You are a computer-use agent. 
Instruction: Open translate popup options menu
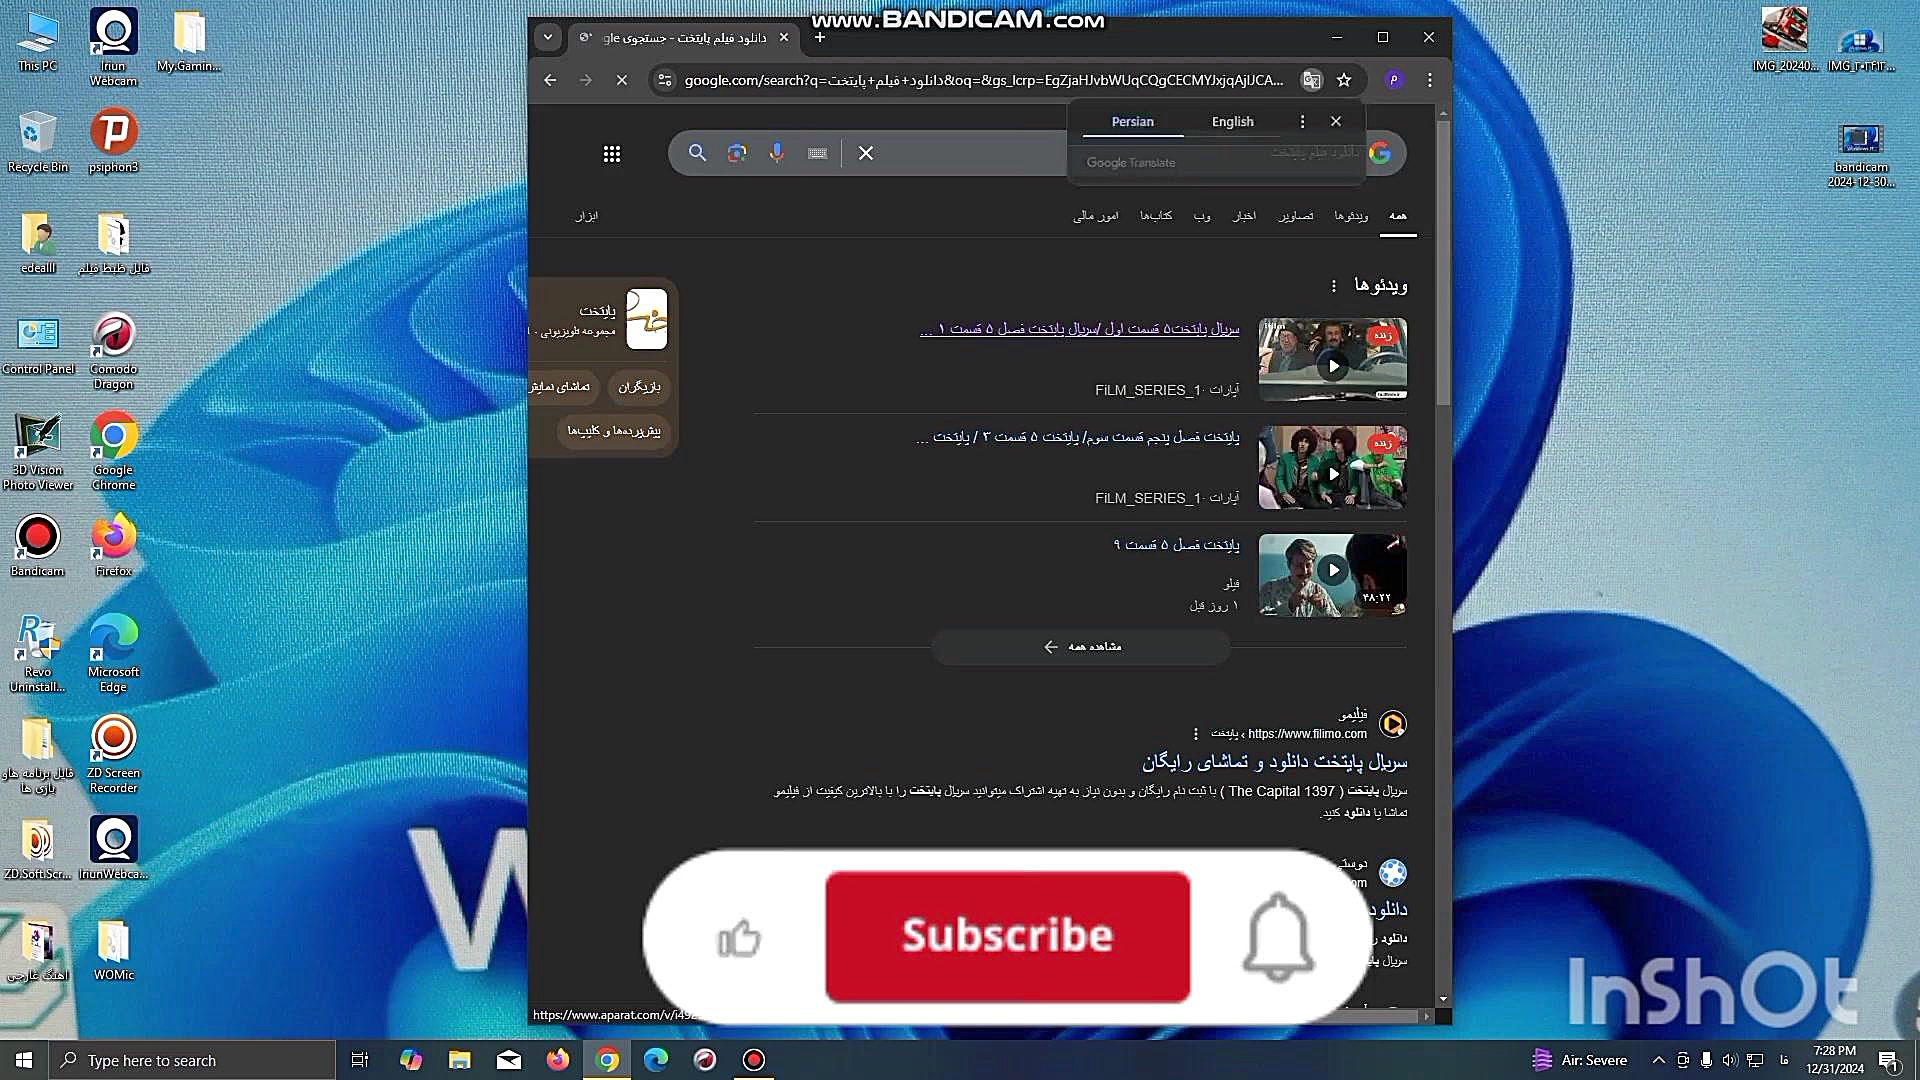coord(1302,121)
